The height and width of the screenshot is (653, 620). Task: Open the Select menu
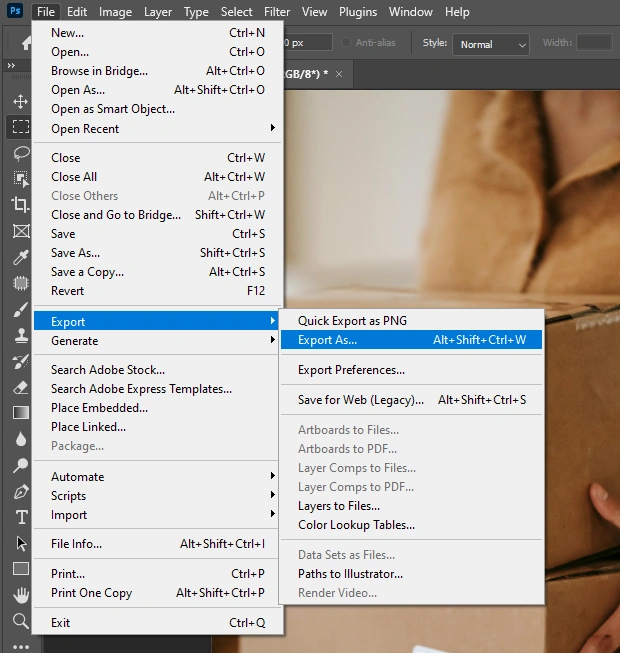coord(237,12)
